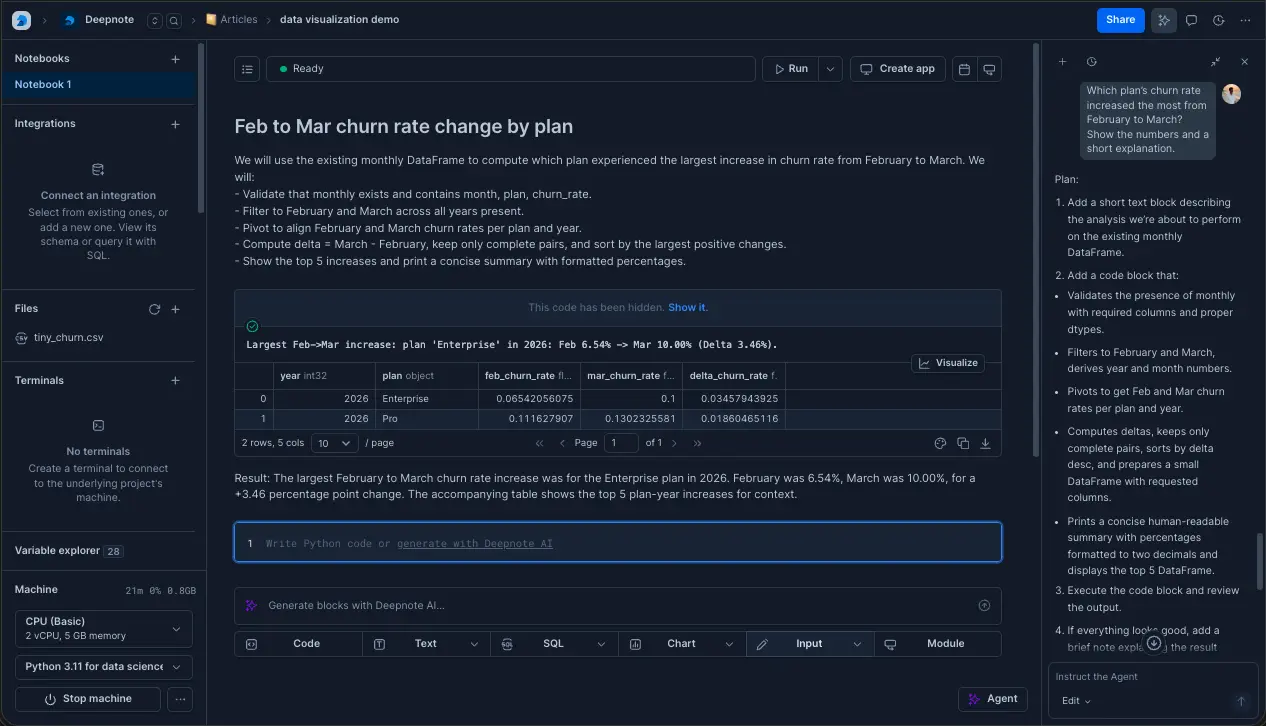Click the 'Show it' link
Viewport: 1266px width, 726px height.
(686, 307)
